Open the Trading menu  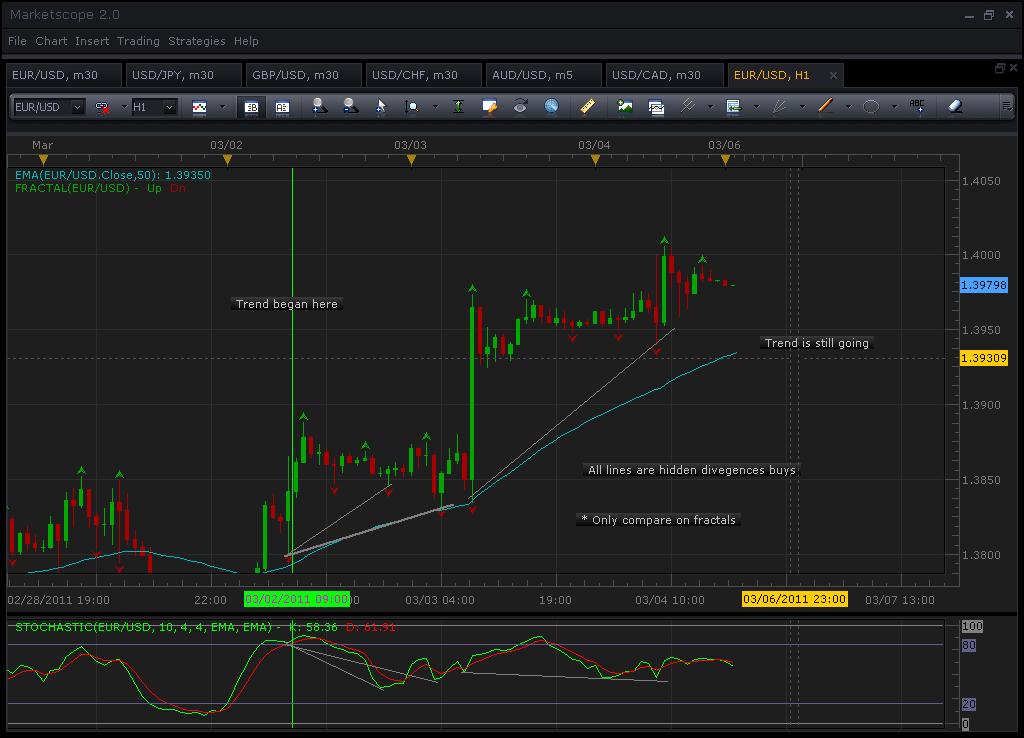[138, 41]
